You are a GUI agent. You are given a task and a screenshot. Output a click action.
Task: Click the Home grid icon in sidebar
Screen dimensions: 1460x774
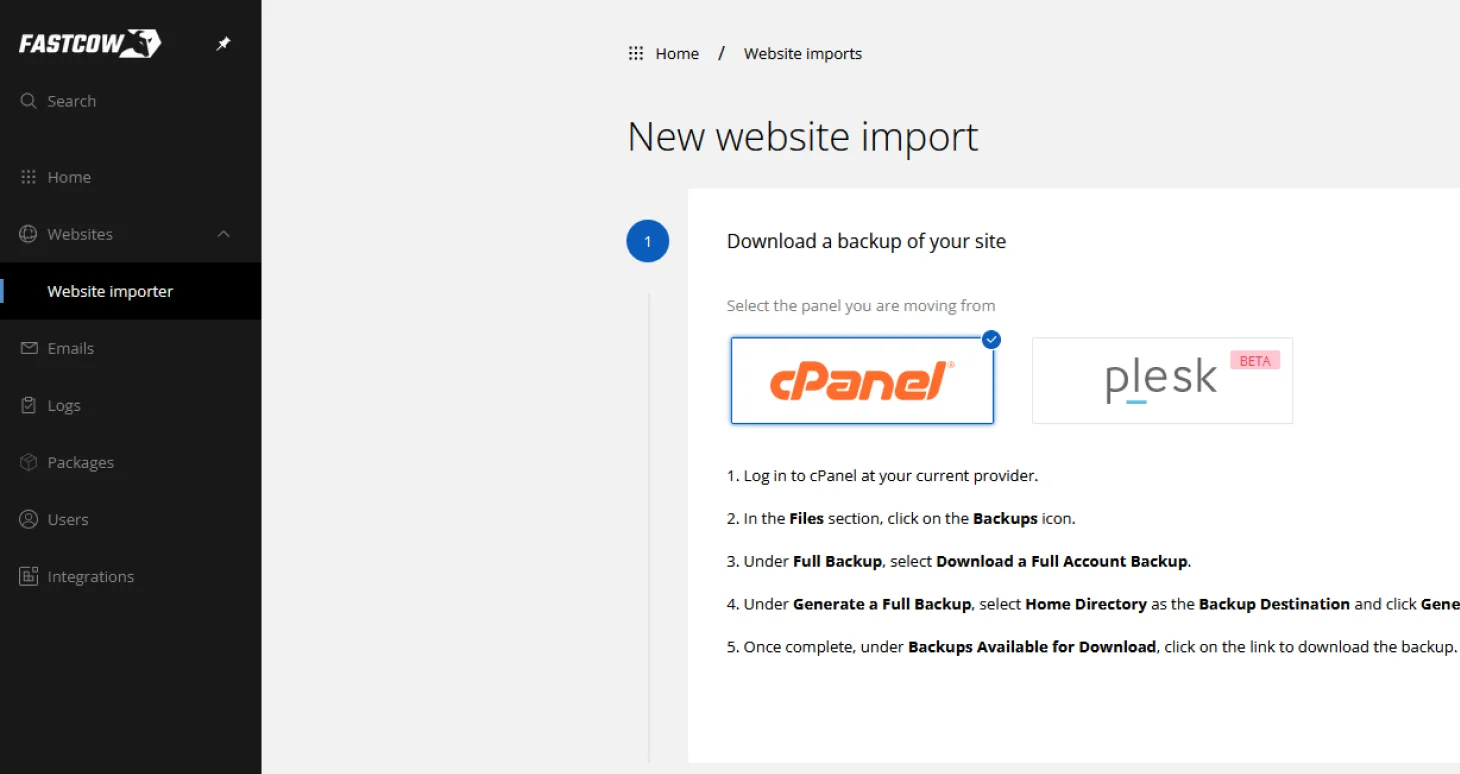tap(28, 177)
